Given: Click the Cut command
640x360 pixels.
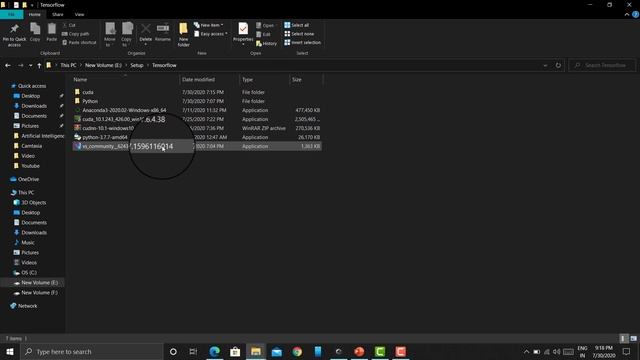Looking at the screenshot, I should coord(69,25).
